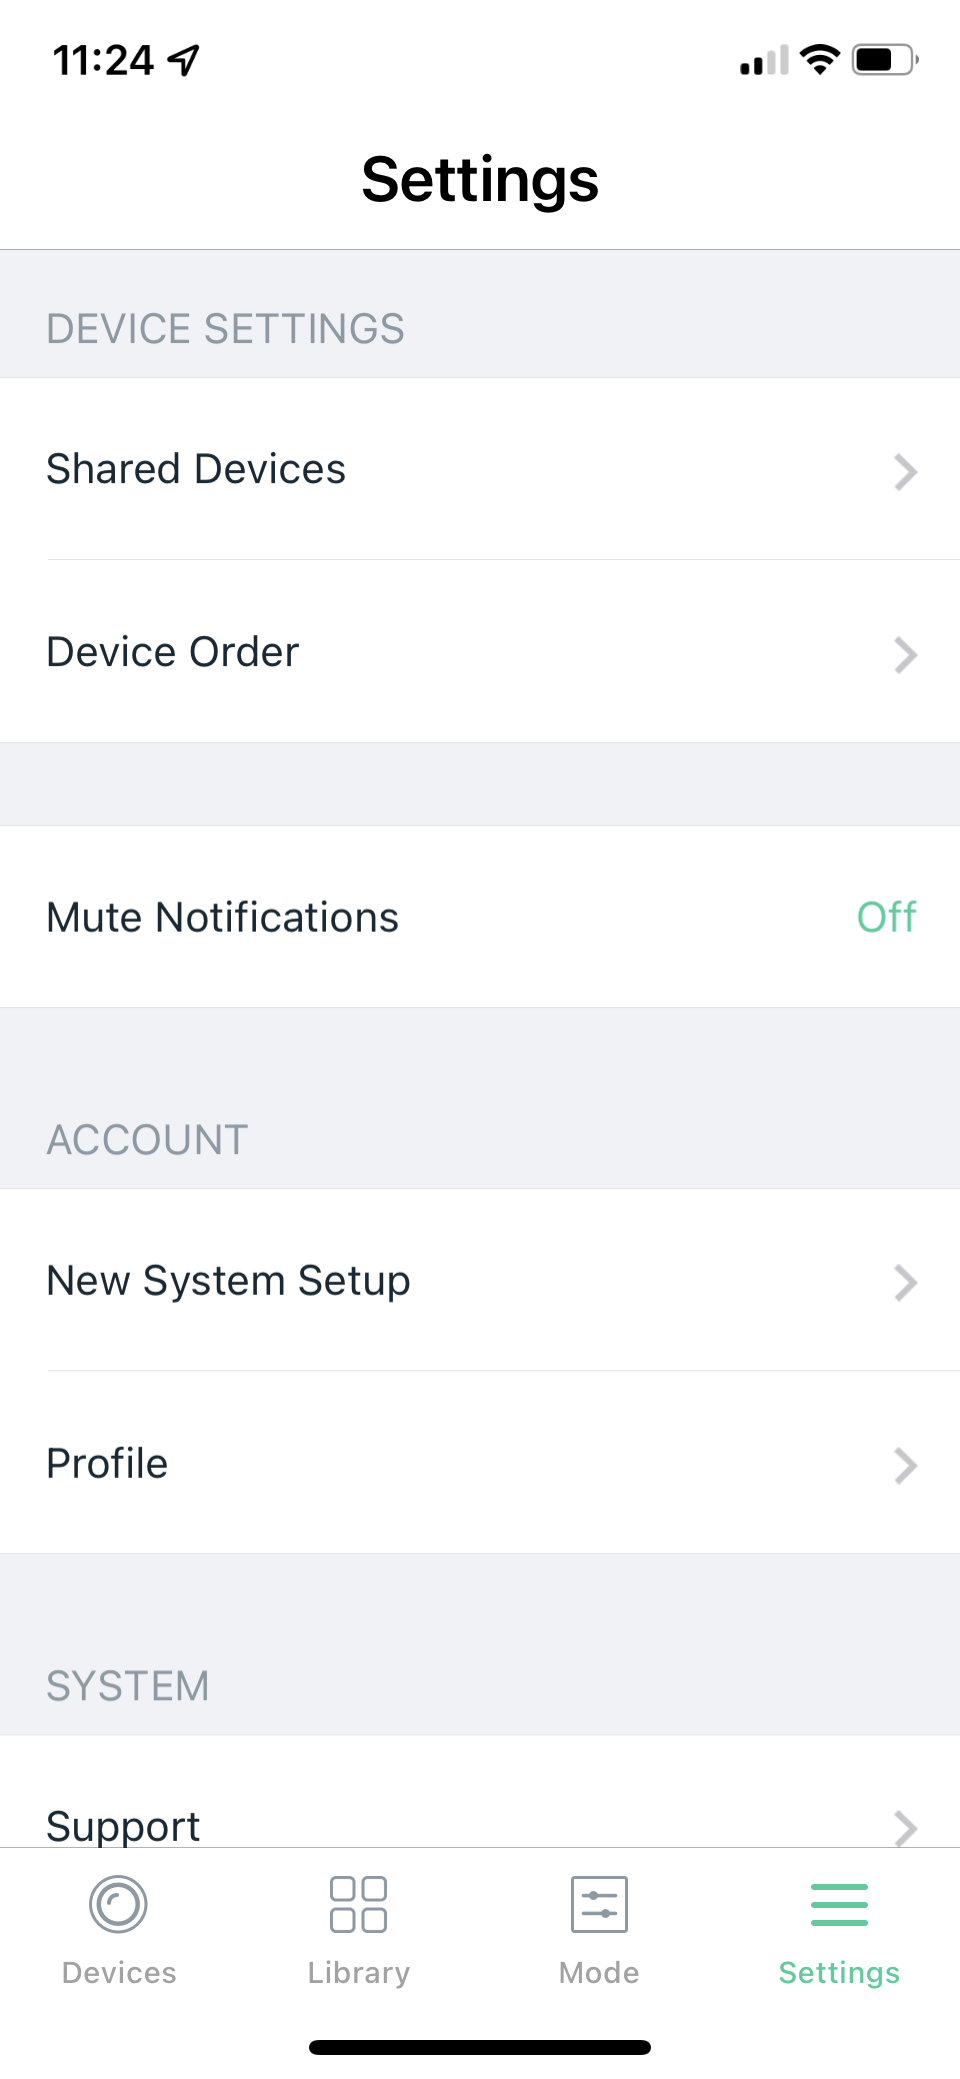Tap the Settings hamburger icon

(x=839, y=1904)
